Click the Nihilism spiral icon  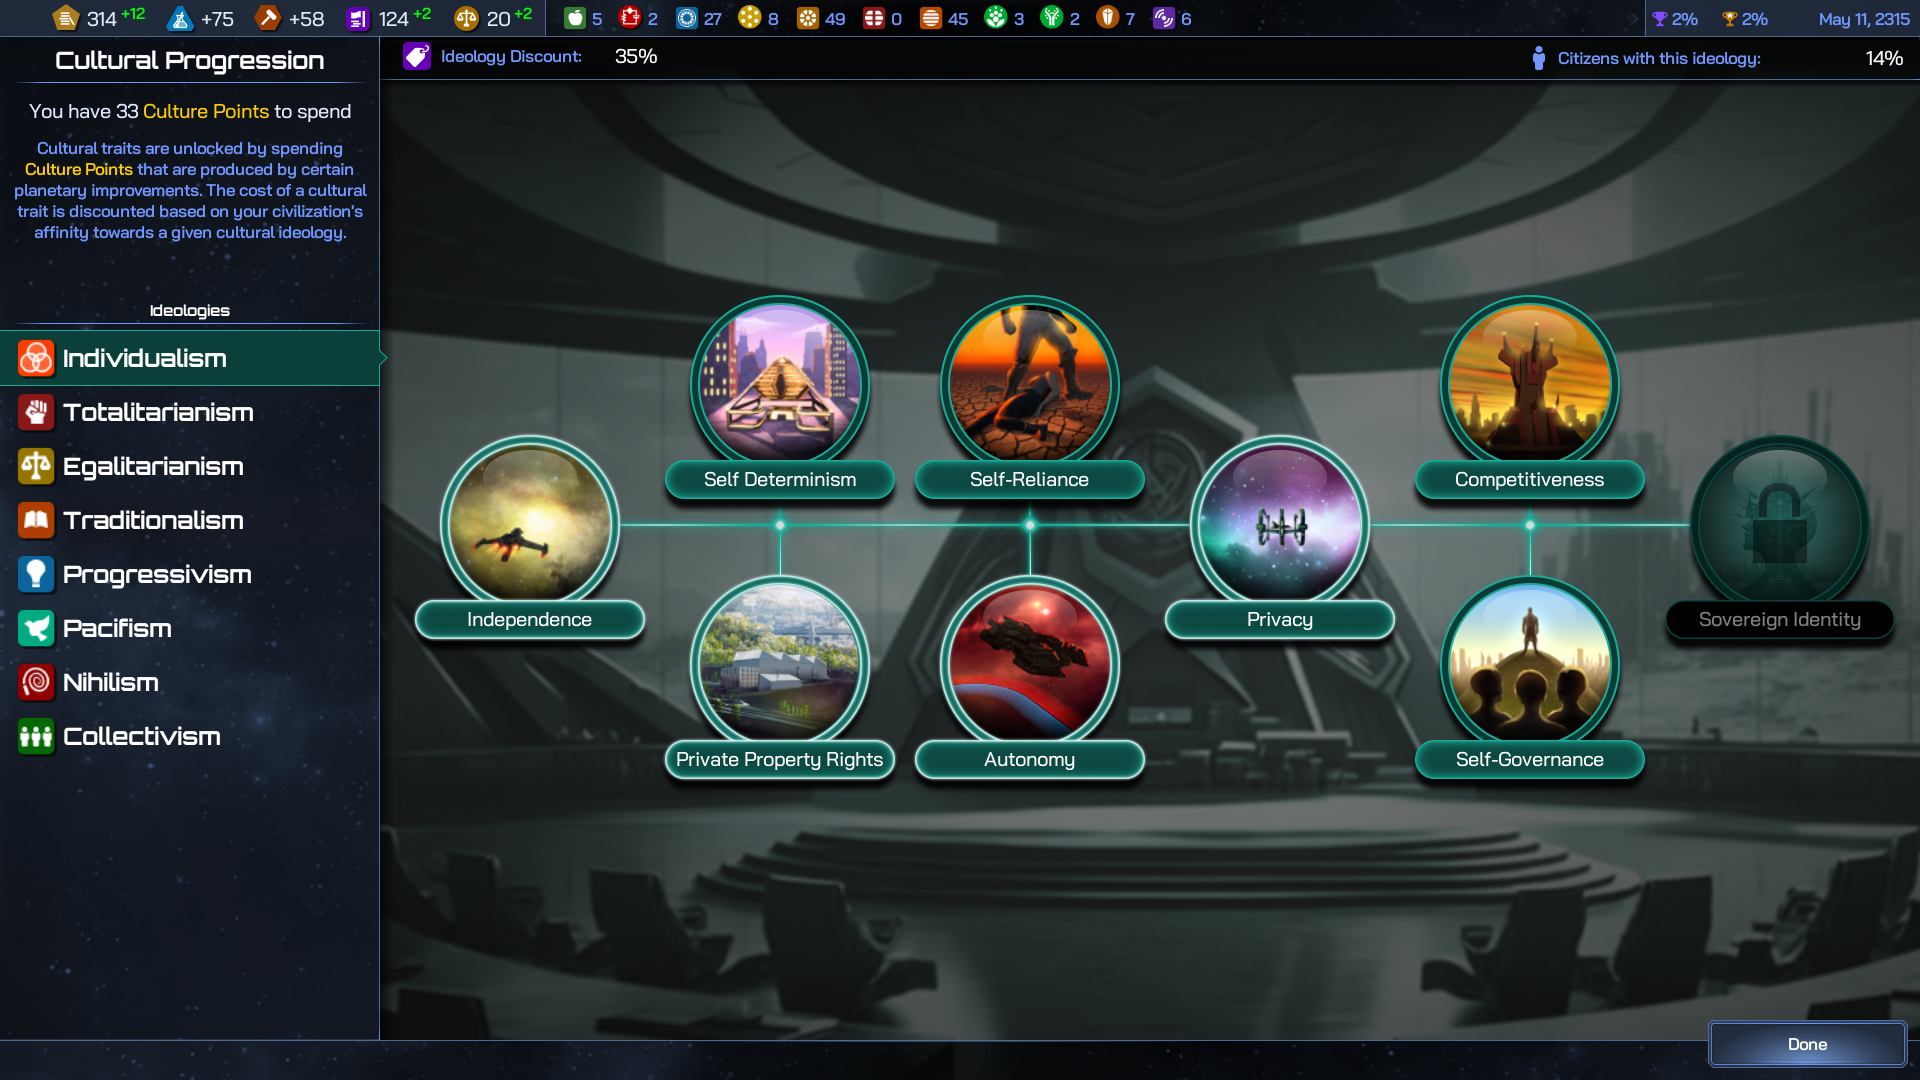[x=36, y=682]
